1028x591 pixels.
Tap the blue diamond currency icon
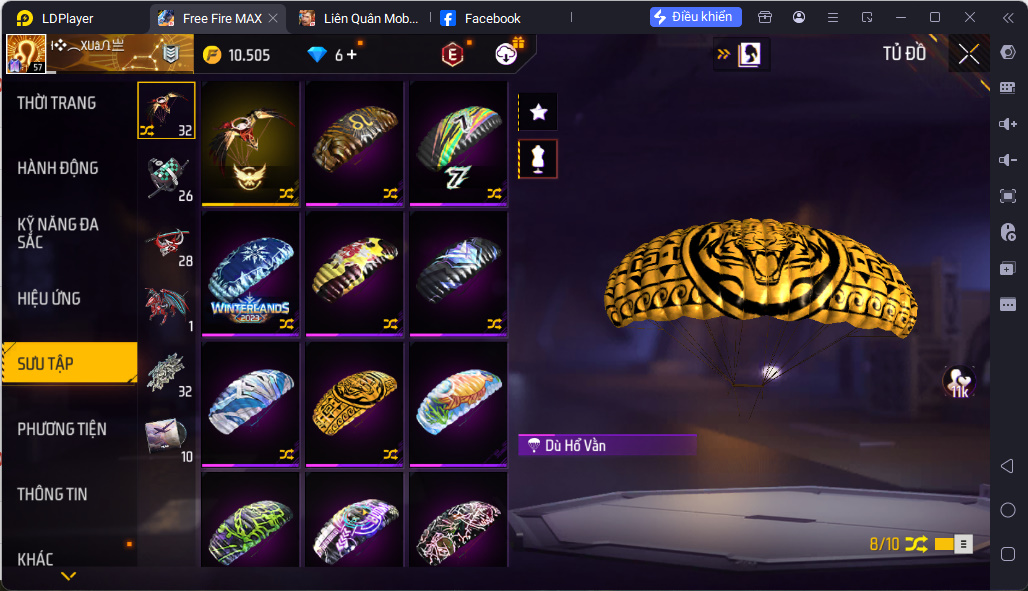317,55
